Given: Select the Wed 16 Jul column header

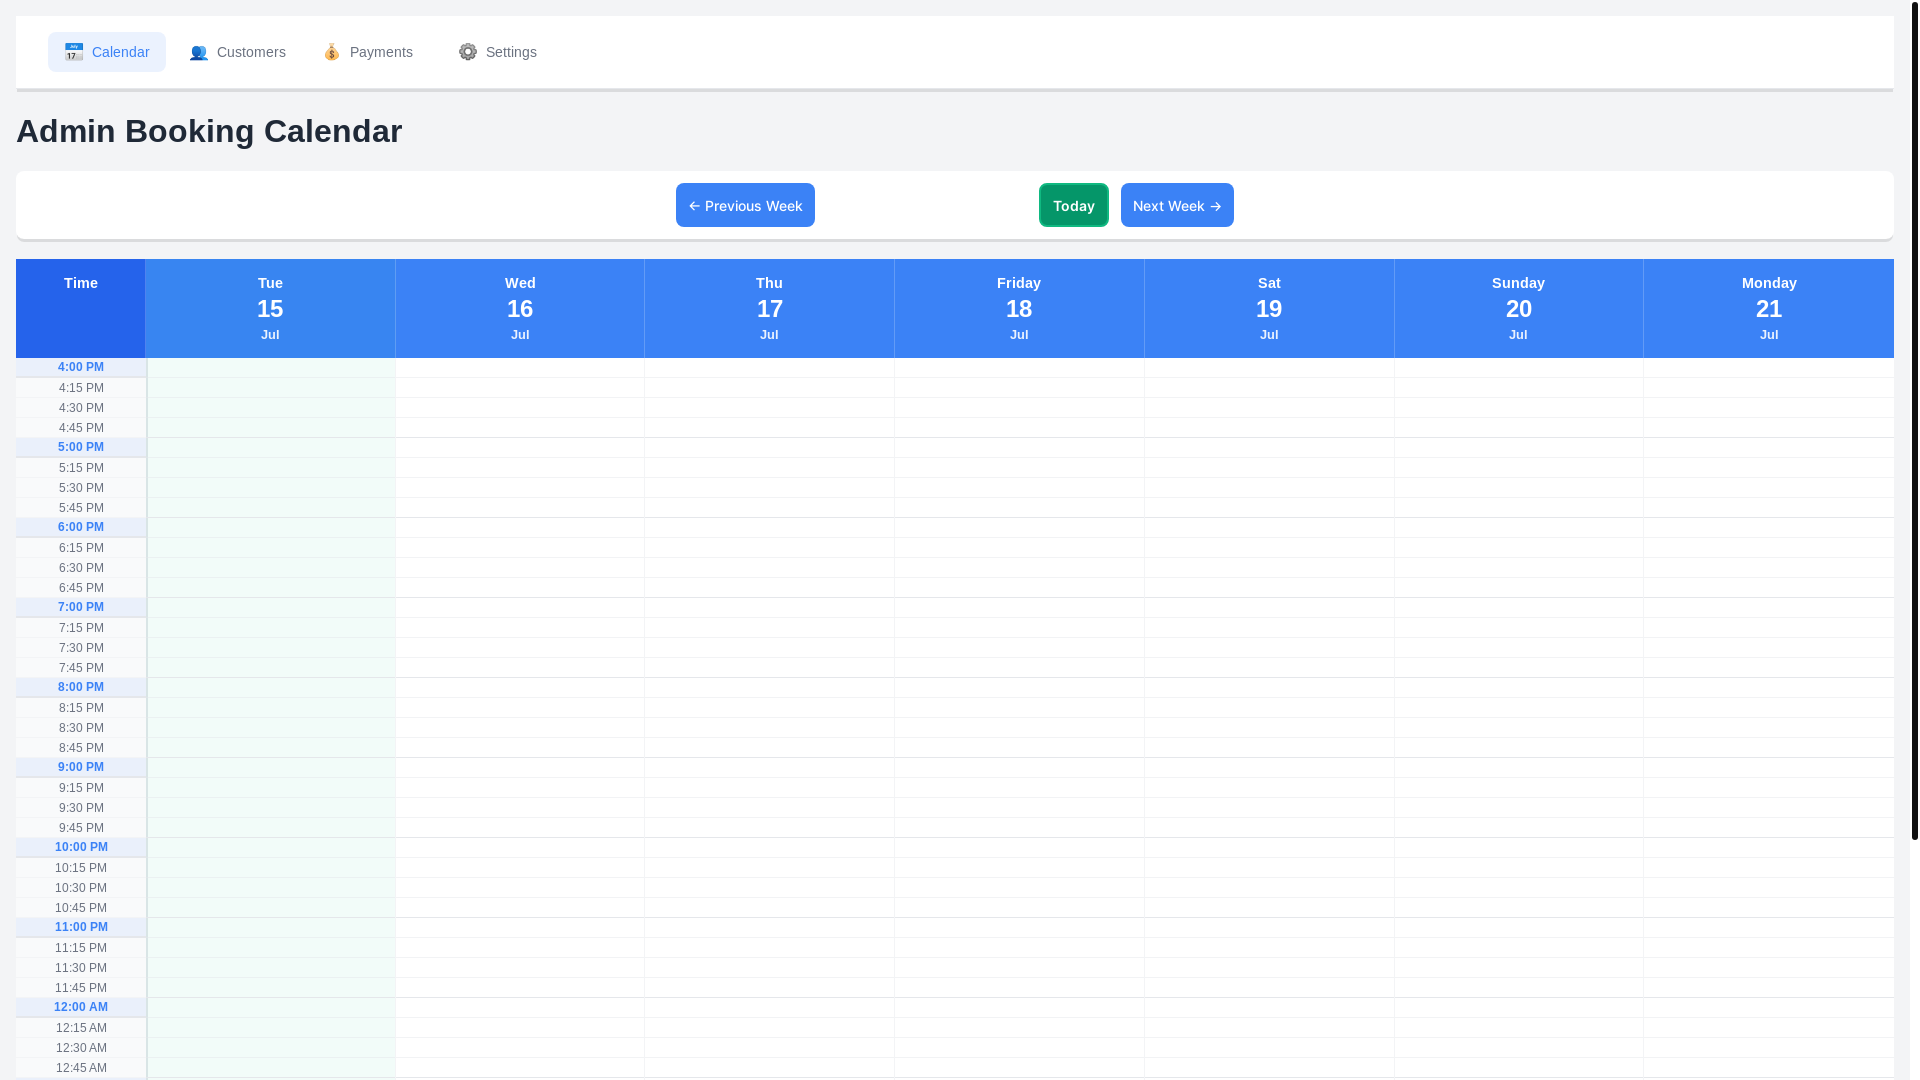Looking at the screenshot, I should pos(520,308).
